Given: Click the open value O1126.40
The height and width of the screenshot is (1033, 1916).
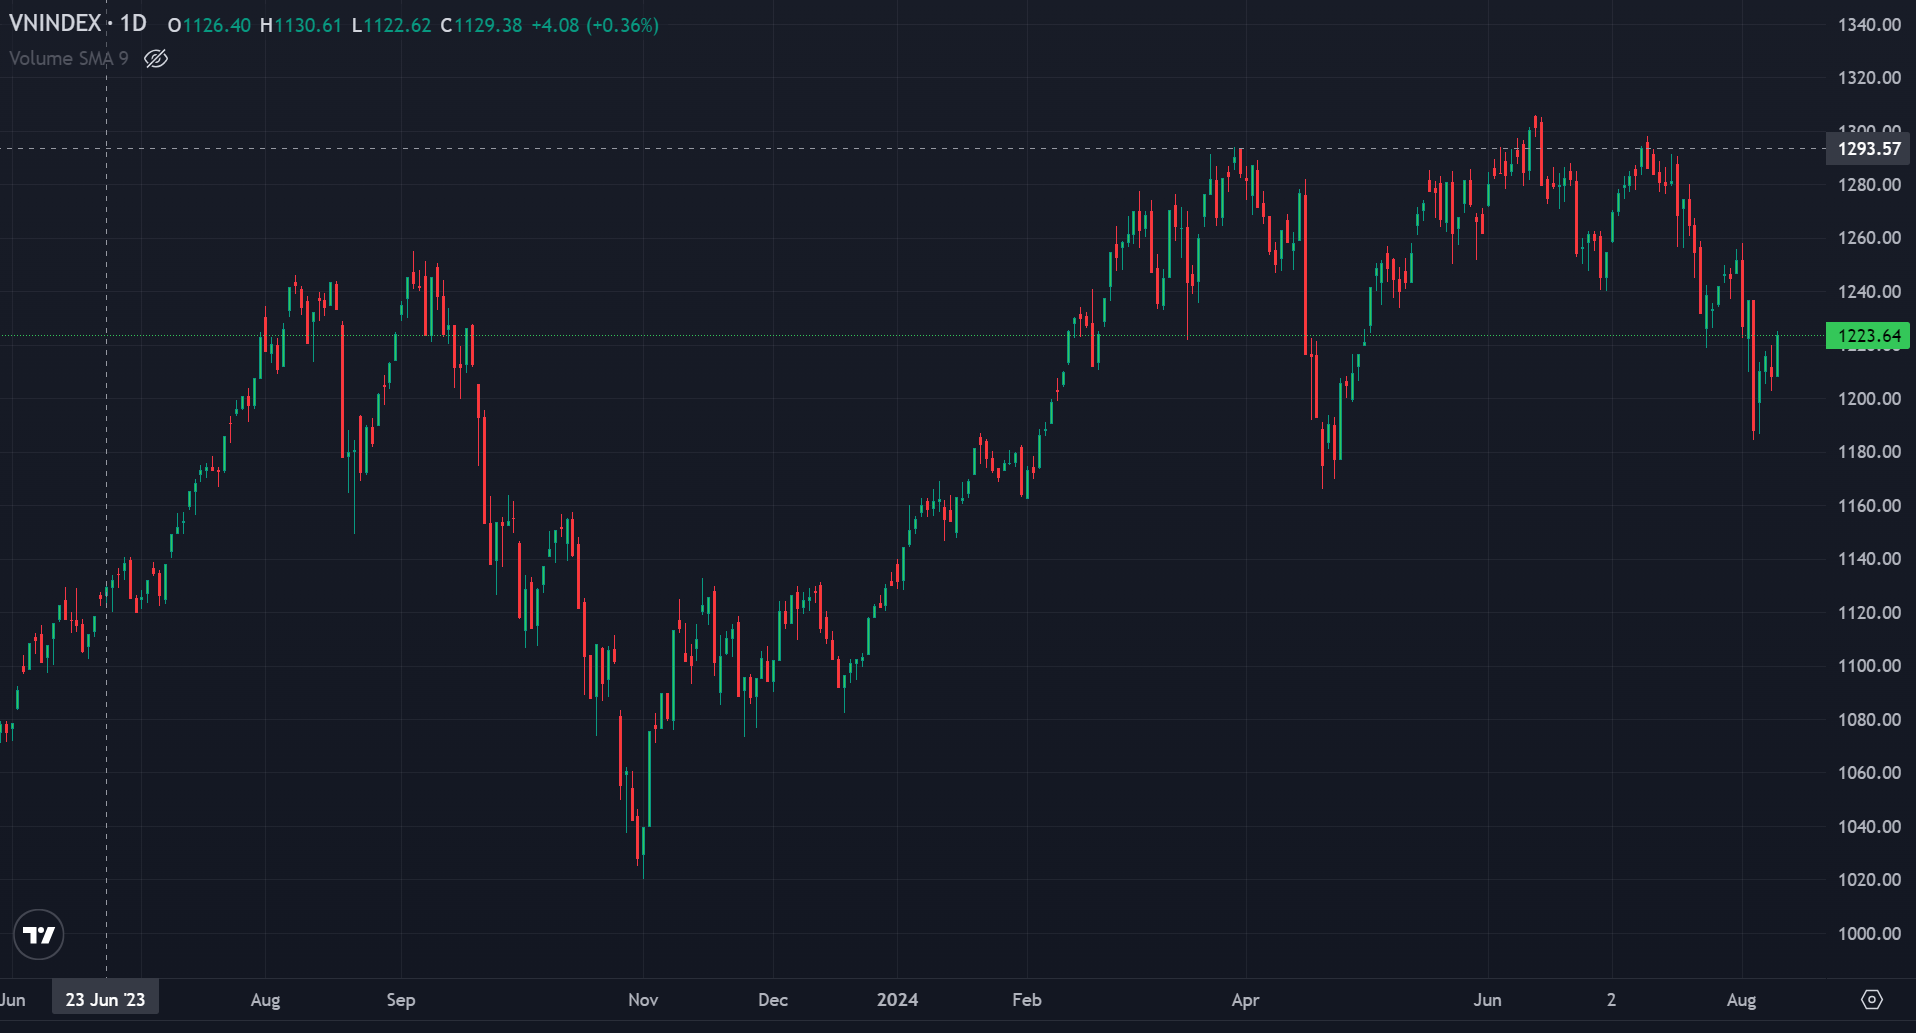Looking at the screenshot, I should pyautogui.click(x=209, y=26).
